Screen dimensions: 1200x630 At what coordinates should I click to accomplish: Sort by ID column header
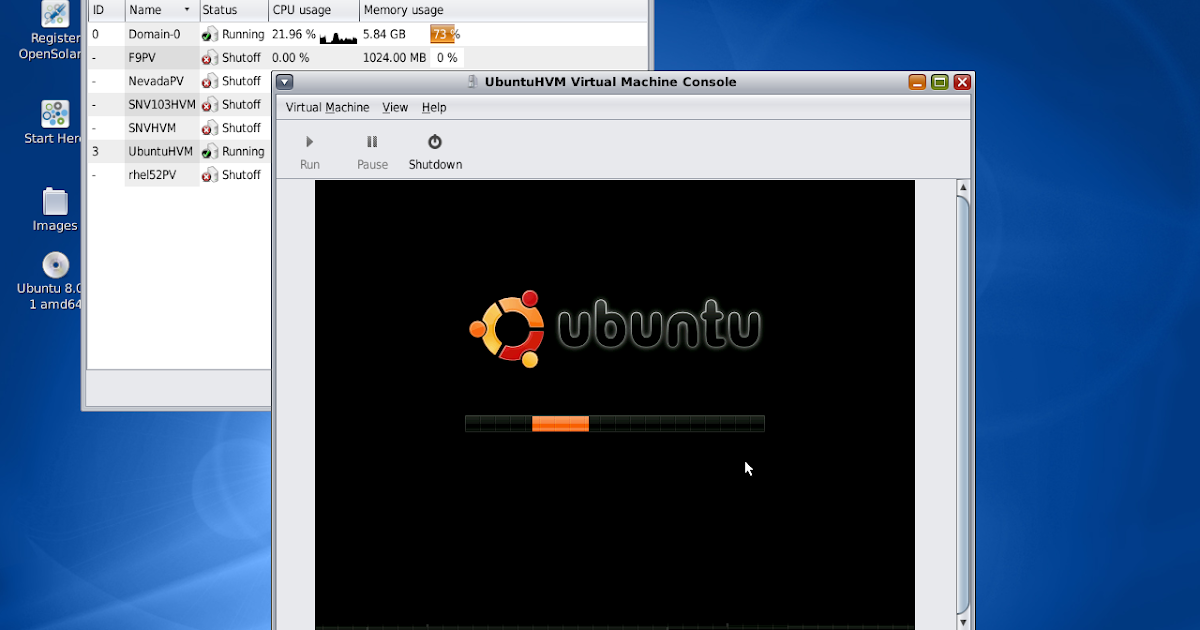[x=106, y=10]
